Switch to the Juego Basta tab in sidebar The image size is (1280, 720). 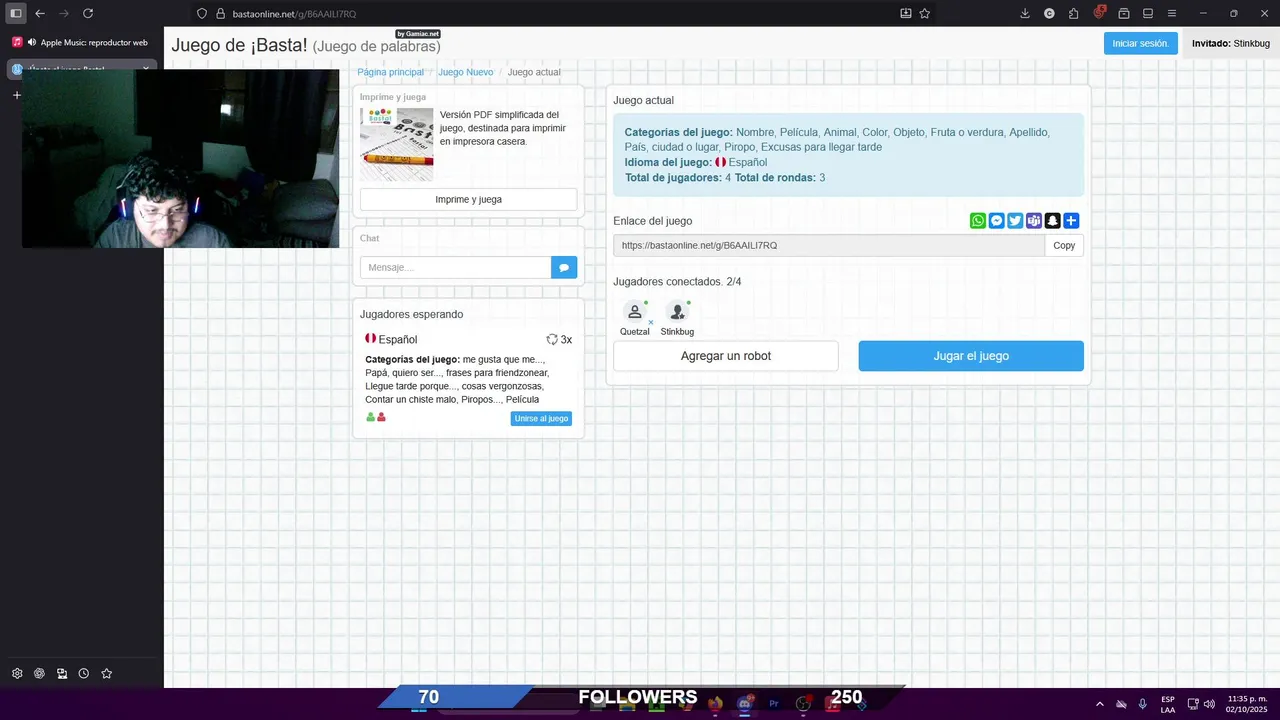[82, 69]
